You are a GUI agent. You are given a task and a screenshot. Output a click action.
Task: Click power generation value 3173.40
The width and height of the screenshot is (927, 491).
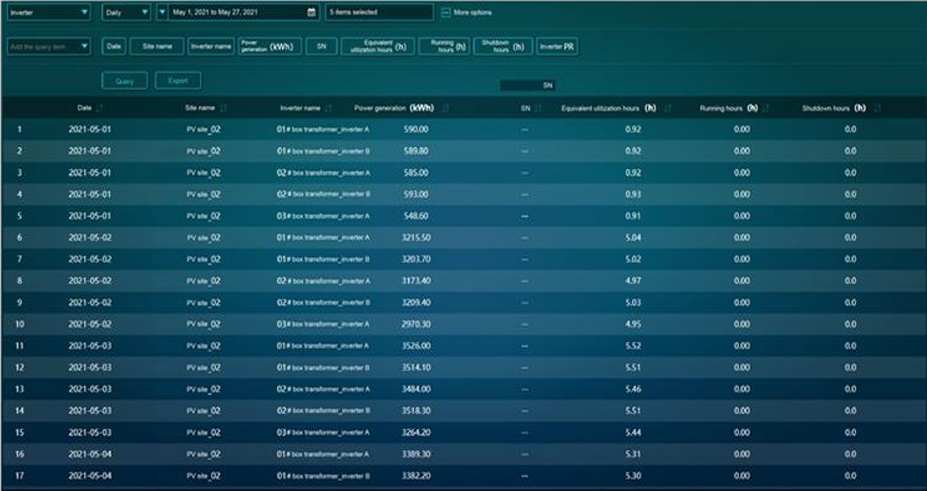[x=416, y=281]
